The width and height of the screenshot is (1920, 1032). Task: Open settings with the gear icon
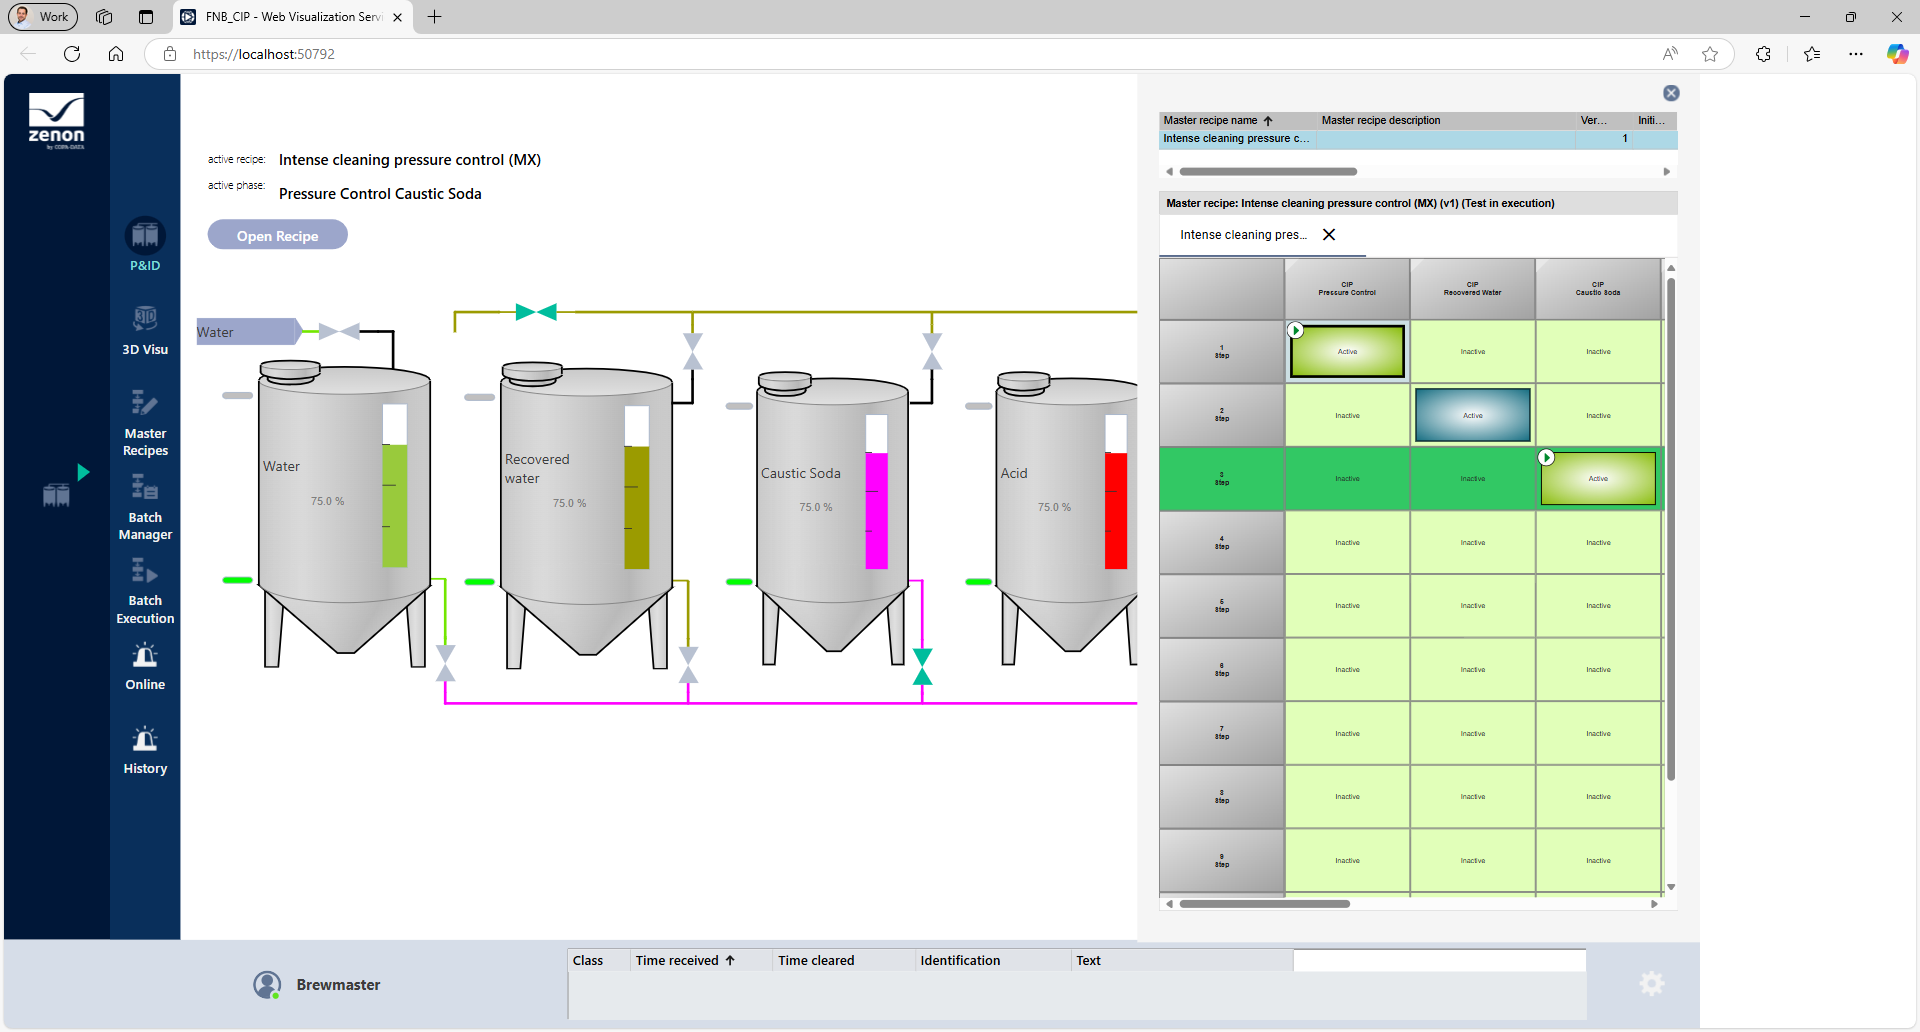(1652, 983)
